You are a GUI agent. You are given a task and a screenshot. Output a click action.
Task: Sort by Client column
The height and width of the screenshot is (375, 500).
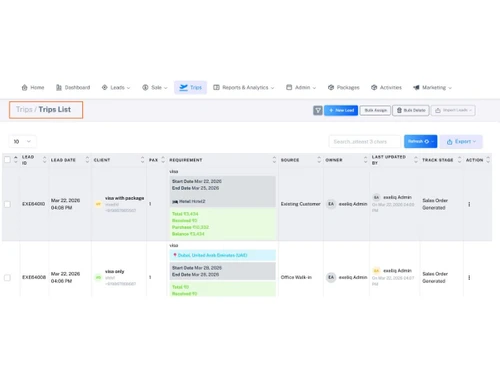pos(142,160)
